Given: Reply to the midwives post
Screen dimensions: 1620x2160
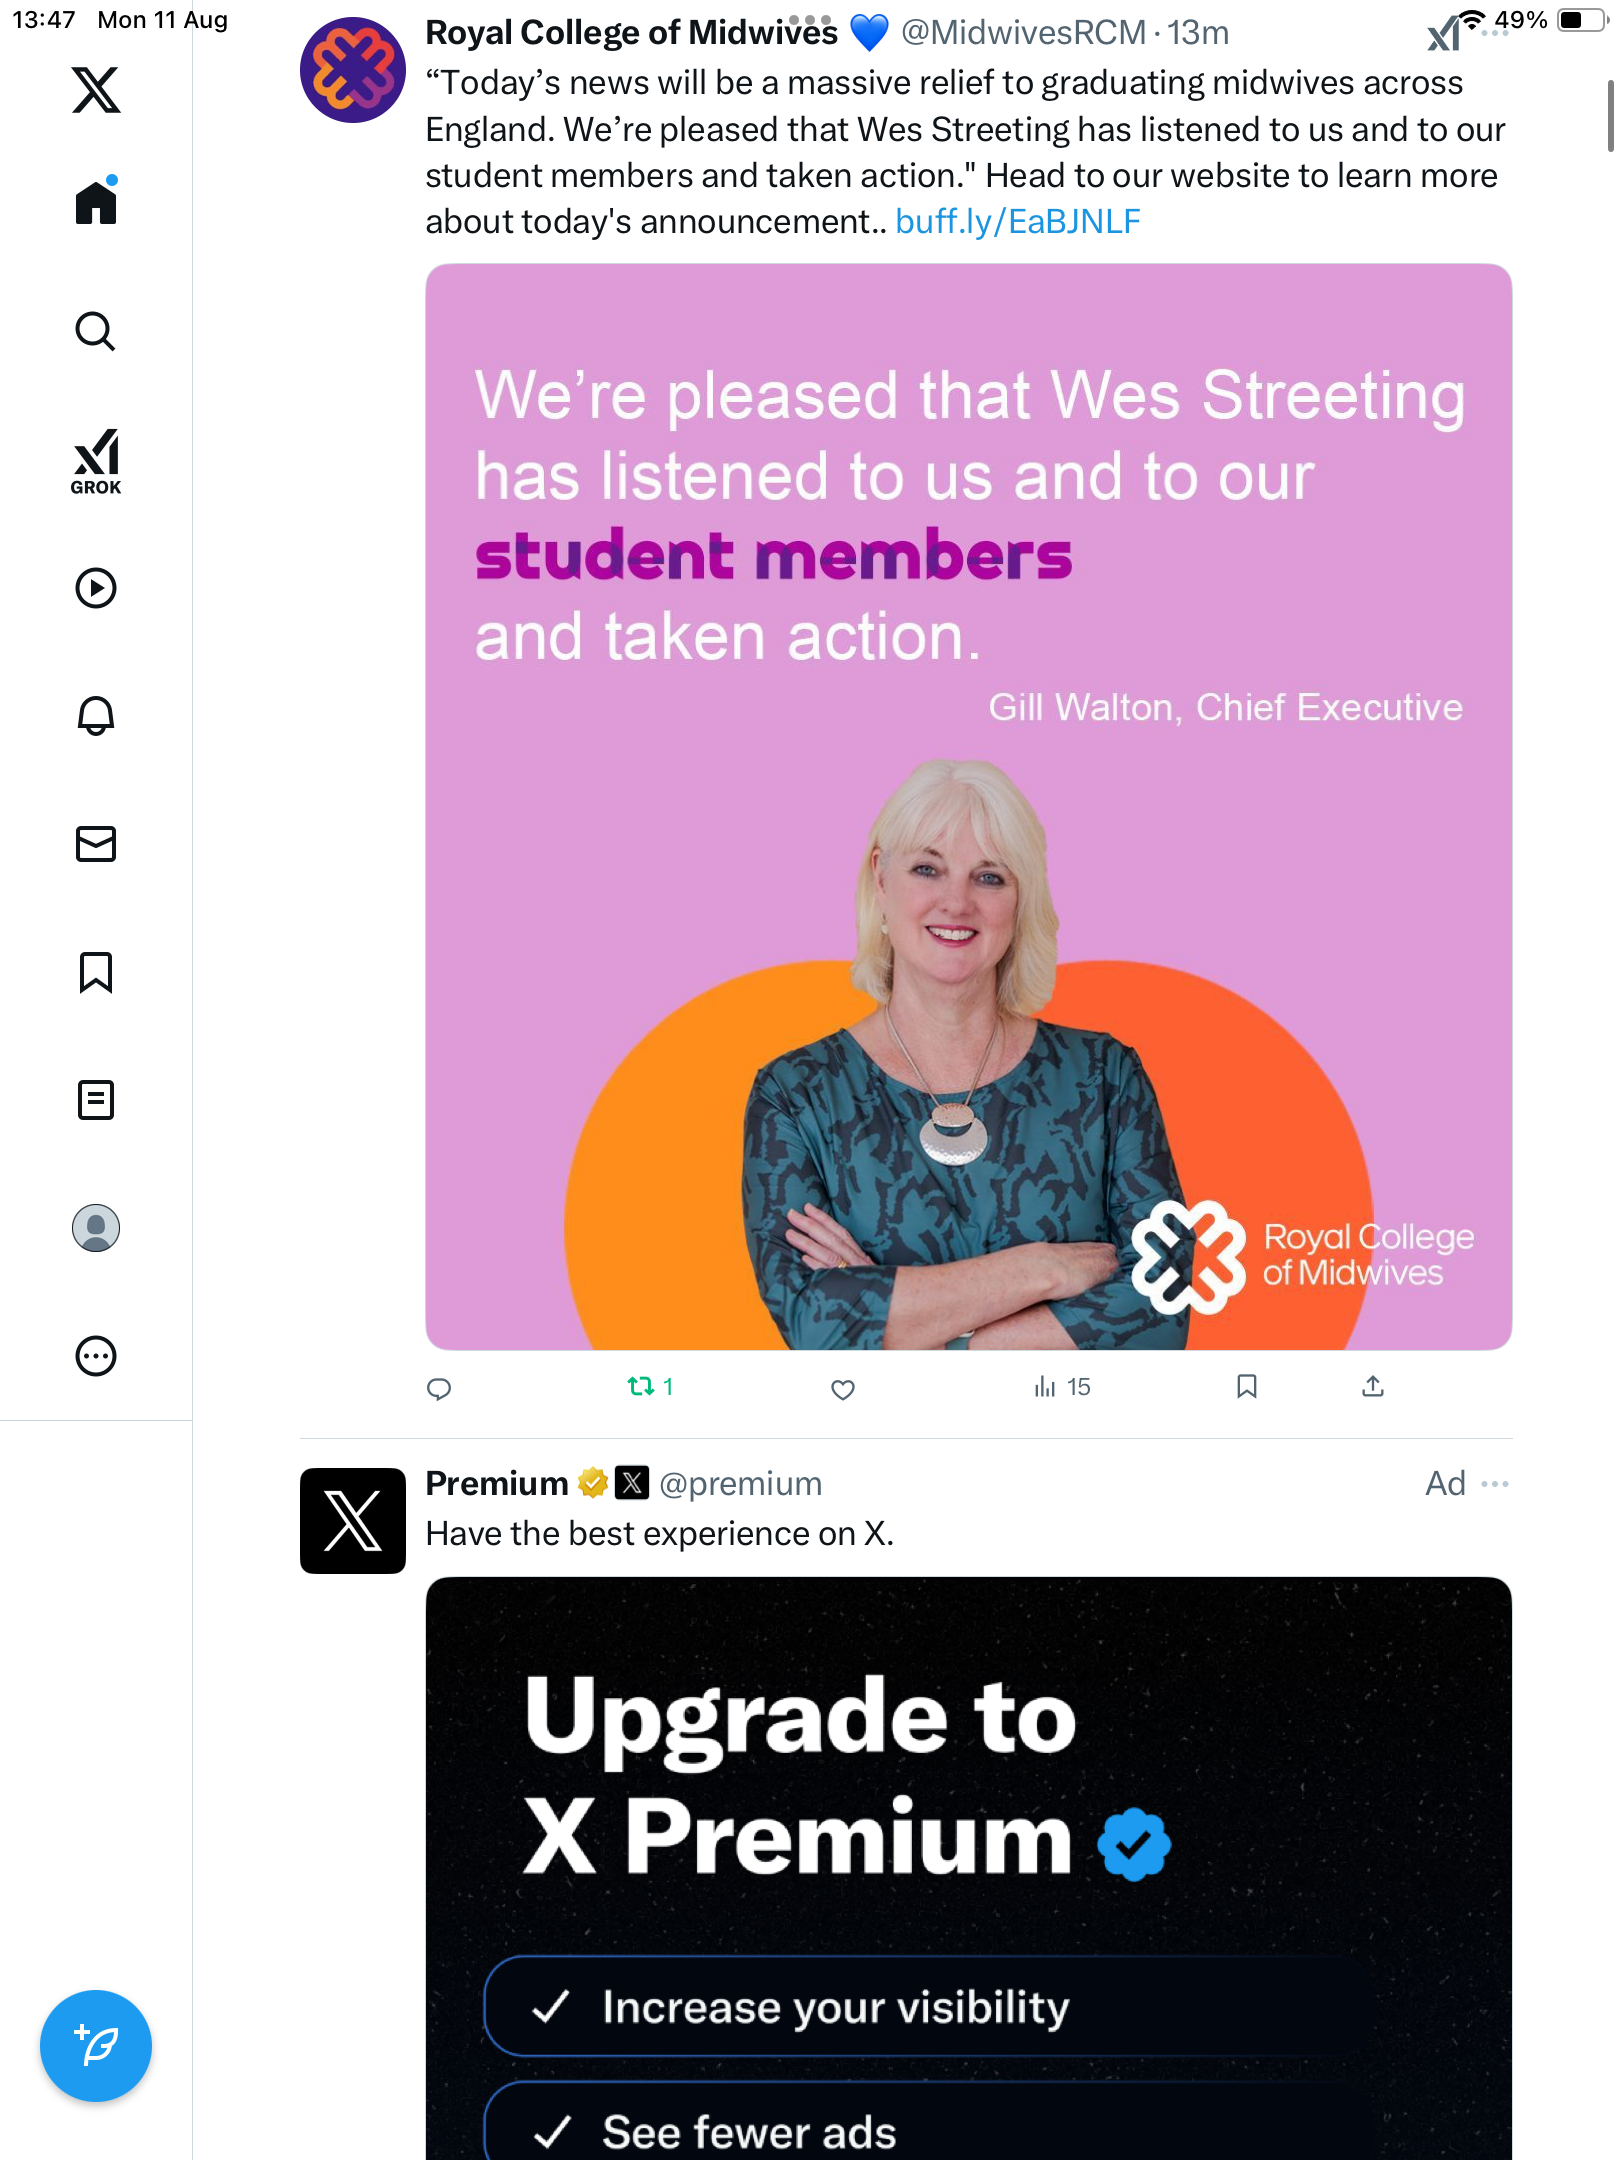Looking at the screenshot, I should point(439,1389).
